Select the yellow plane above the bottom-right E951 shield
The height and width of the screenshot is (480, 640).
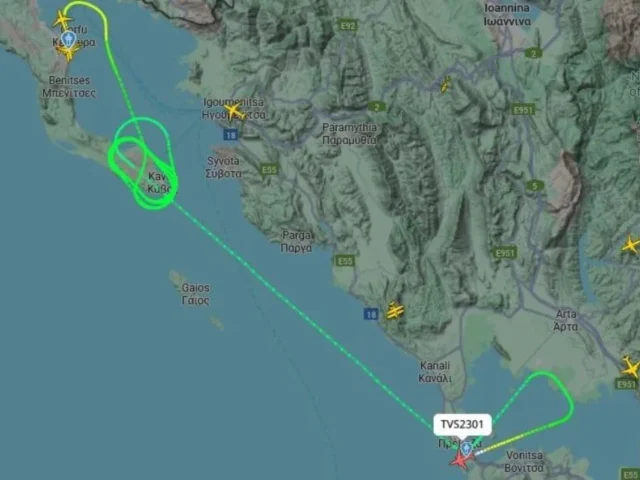[631, 367]
